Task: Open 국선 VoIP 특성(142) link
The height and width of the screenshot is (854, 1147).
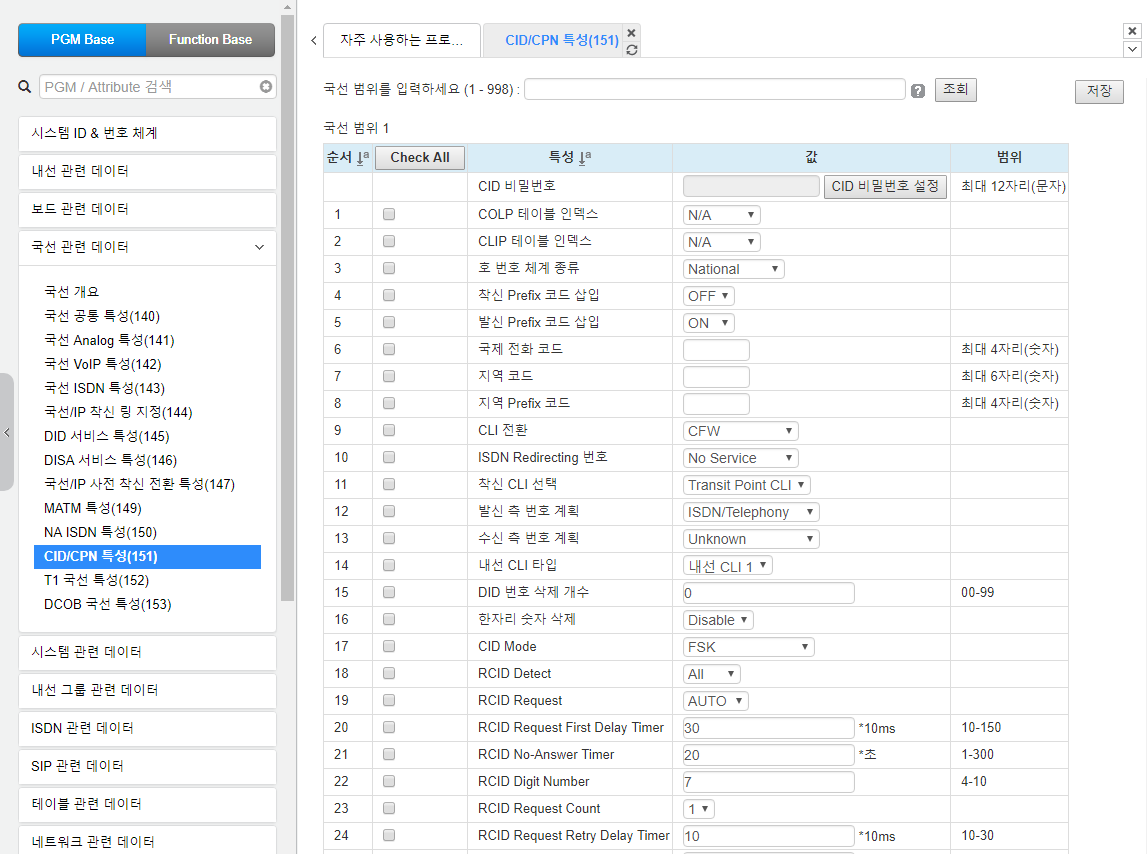Action: tap(102, 364)
